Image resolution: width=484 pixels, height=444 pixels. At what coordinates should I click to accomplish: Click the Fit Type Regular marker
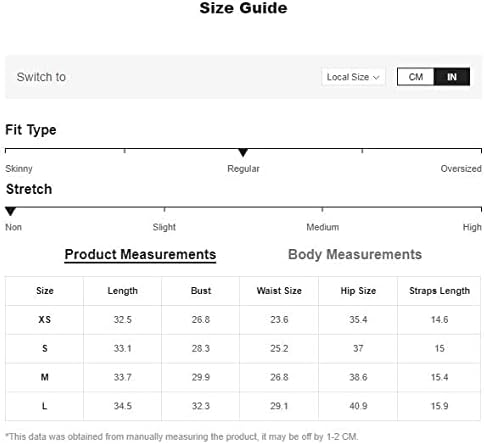pos(243,153)
